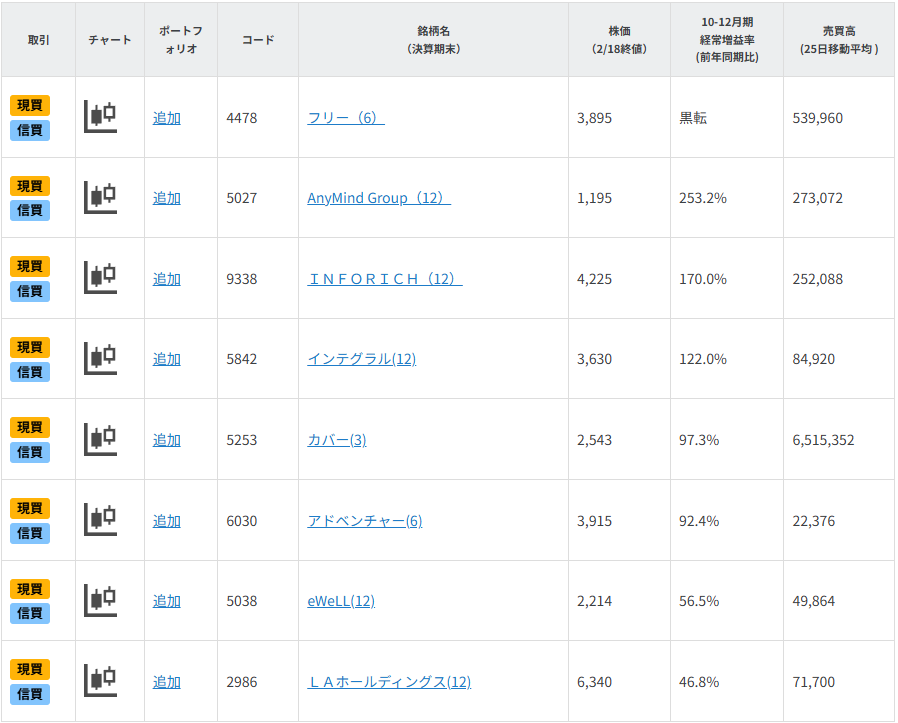Viewport: 898px width, 723px height.
Task: Open the chart icon for INFORICH row
Action: tap(100, 278)
